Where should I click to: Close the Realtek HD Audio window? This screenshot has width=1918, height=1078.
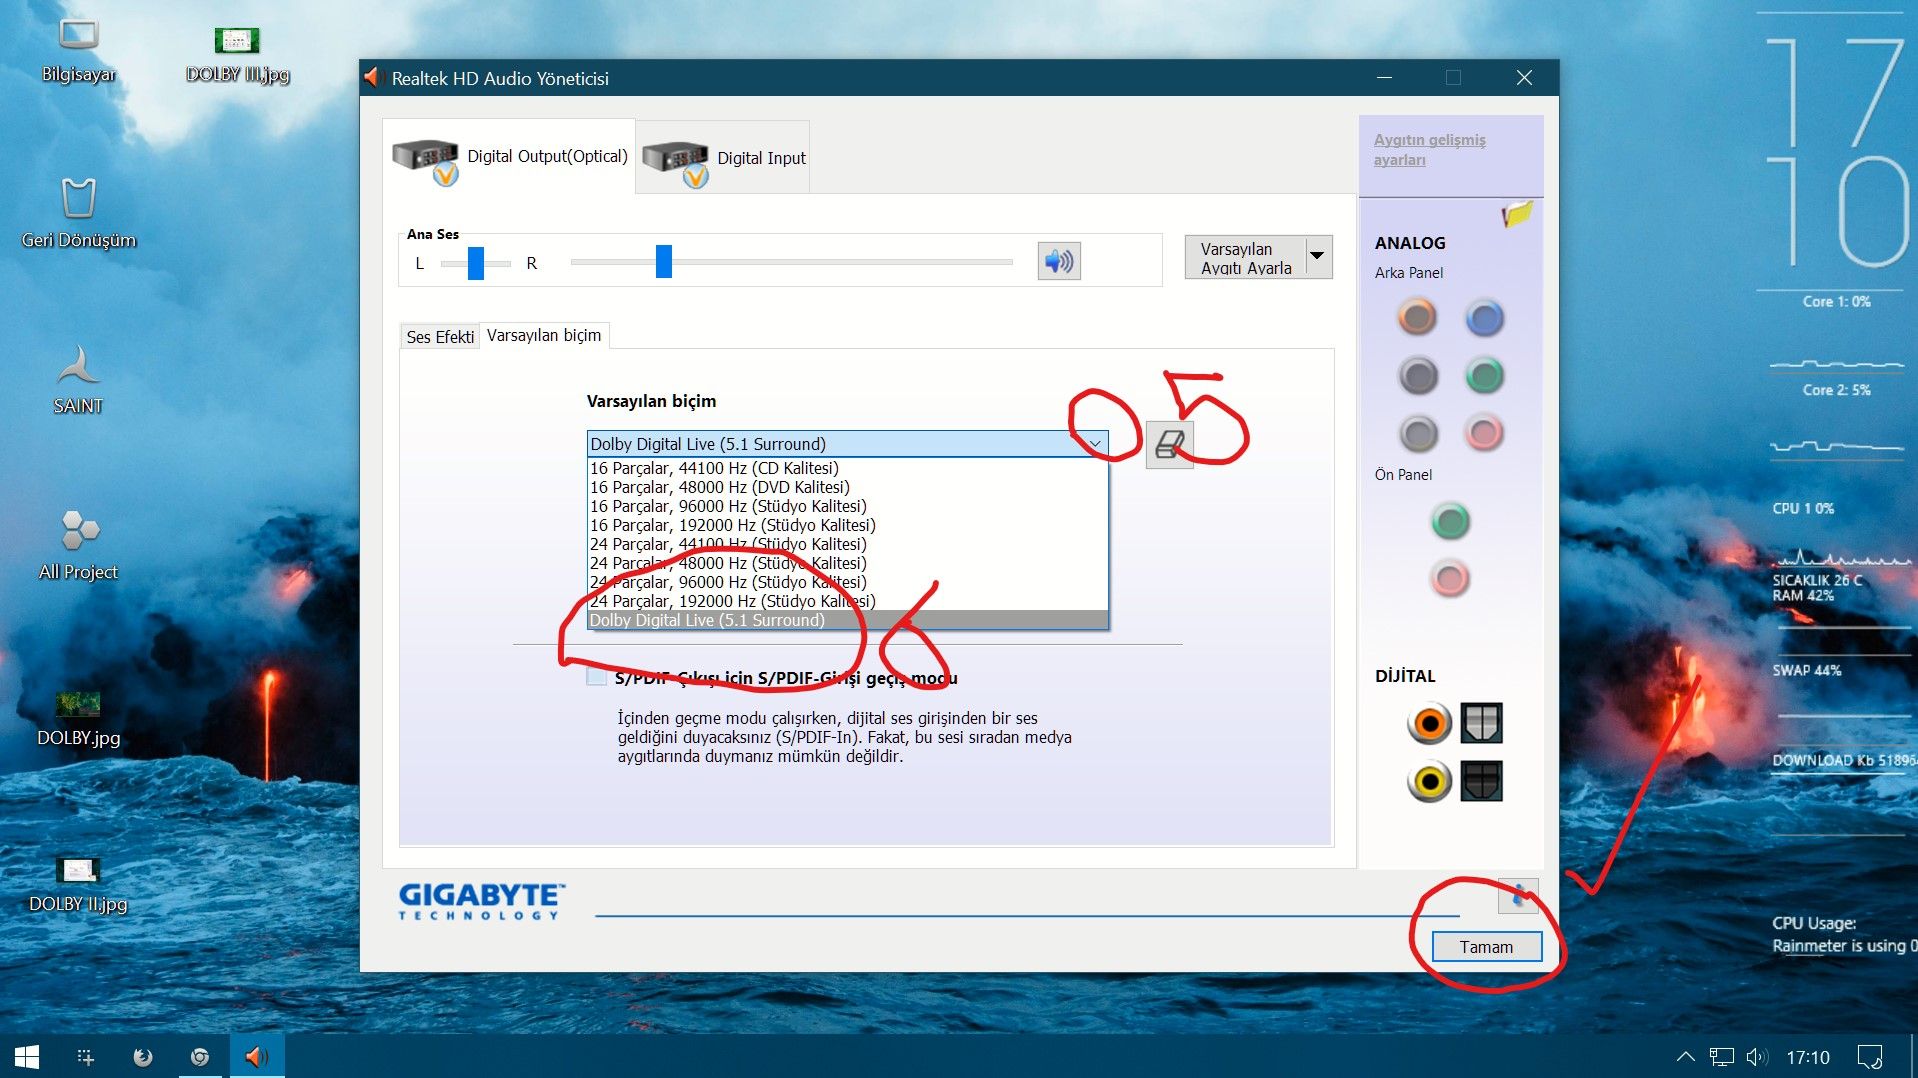click(x=1524, y=78)
